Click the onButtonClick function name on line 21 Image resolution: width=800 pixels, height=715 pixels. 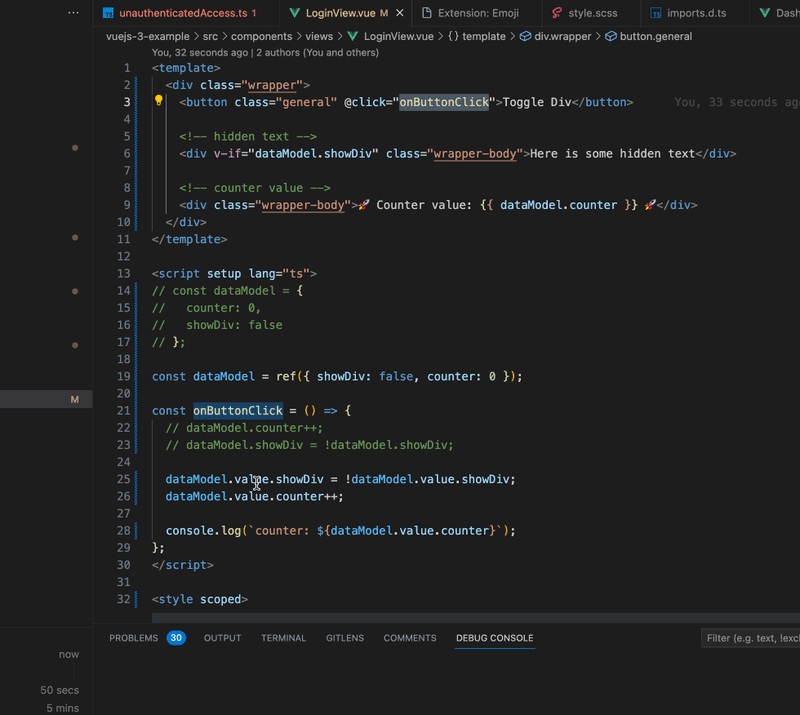(238, 411)
